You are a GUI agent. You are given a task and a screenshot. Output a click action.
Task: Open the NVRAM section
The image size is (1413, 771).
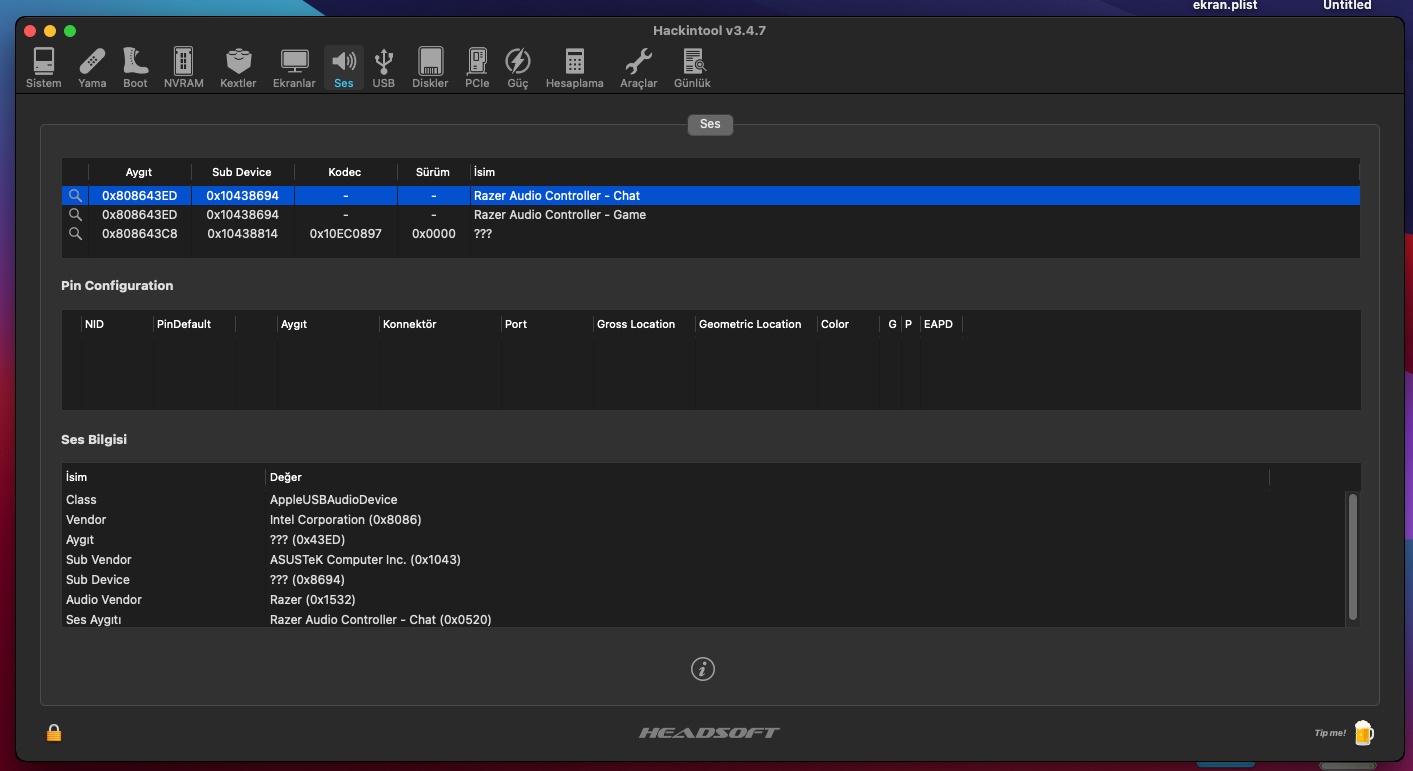183,67
